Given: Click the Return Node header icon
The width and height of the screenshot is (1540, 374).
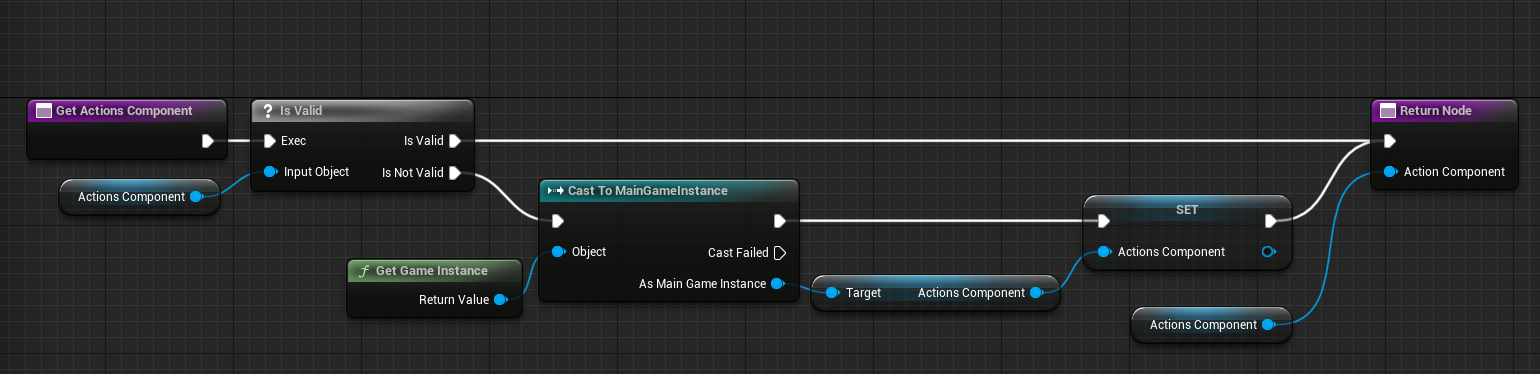Looking at the screenshot, I should point(1387,111).
